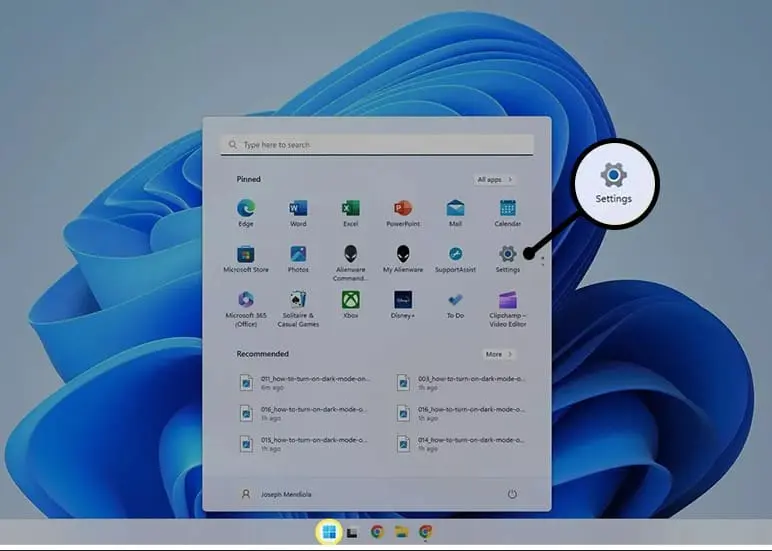The width and height of the screenshot is (772, 551).
Task: Open SupportAssist
Action: tap(455, 259)
